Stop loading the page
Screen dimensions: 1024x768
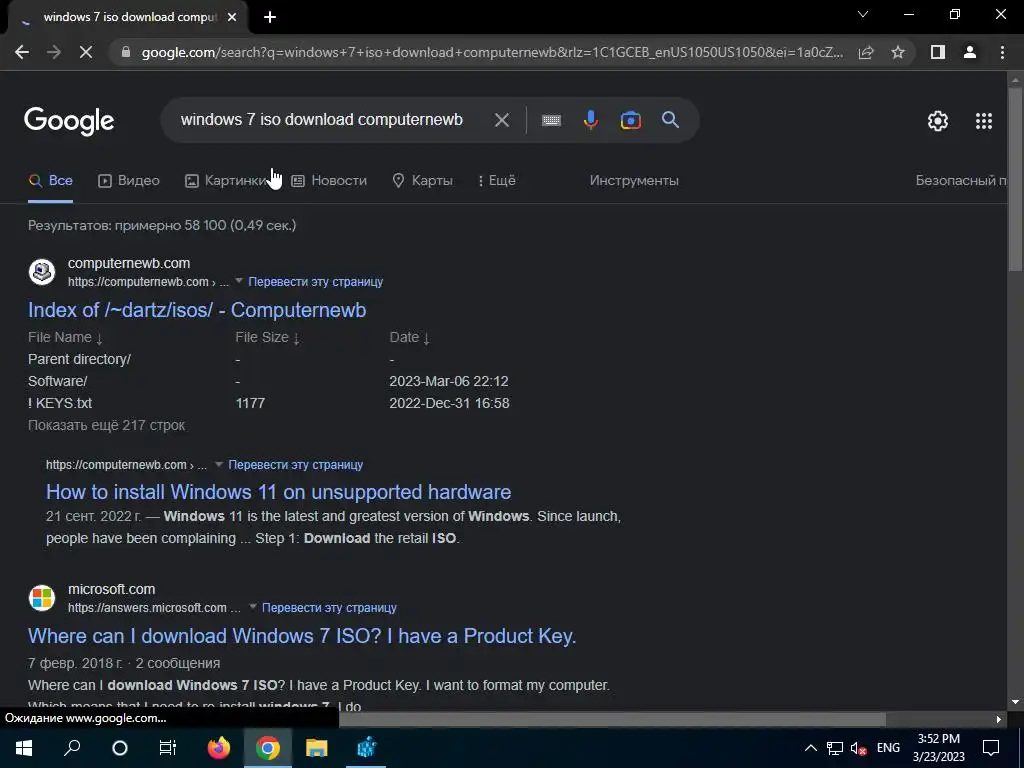86,52
